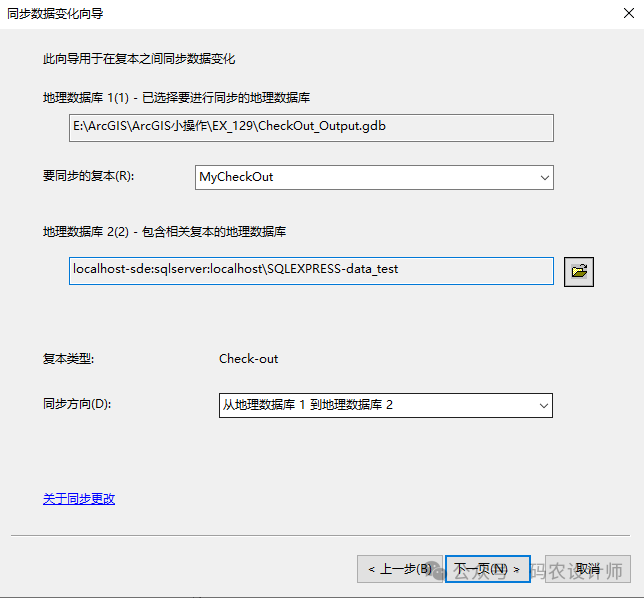Click the 地理数据库 1(1) section heading
The height and width of the screenshot is (598, 644).
pyautogui.click(x=176, y=98)
